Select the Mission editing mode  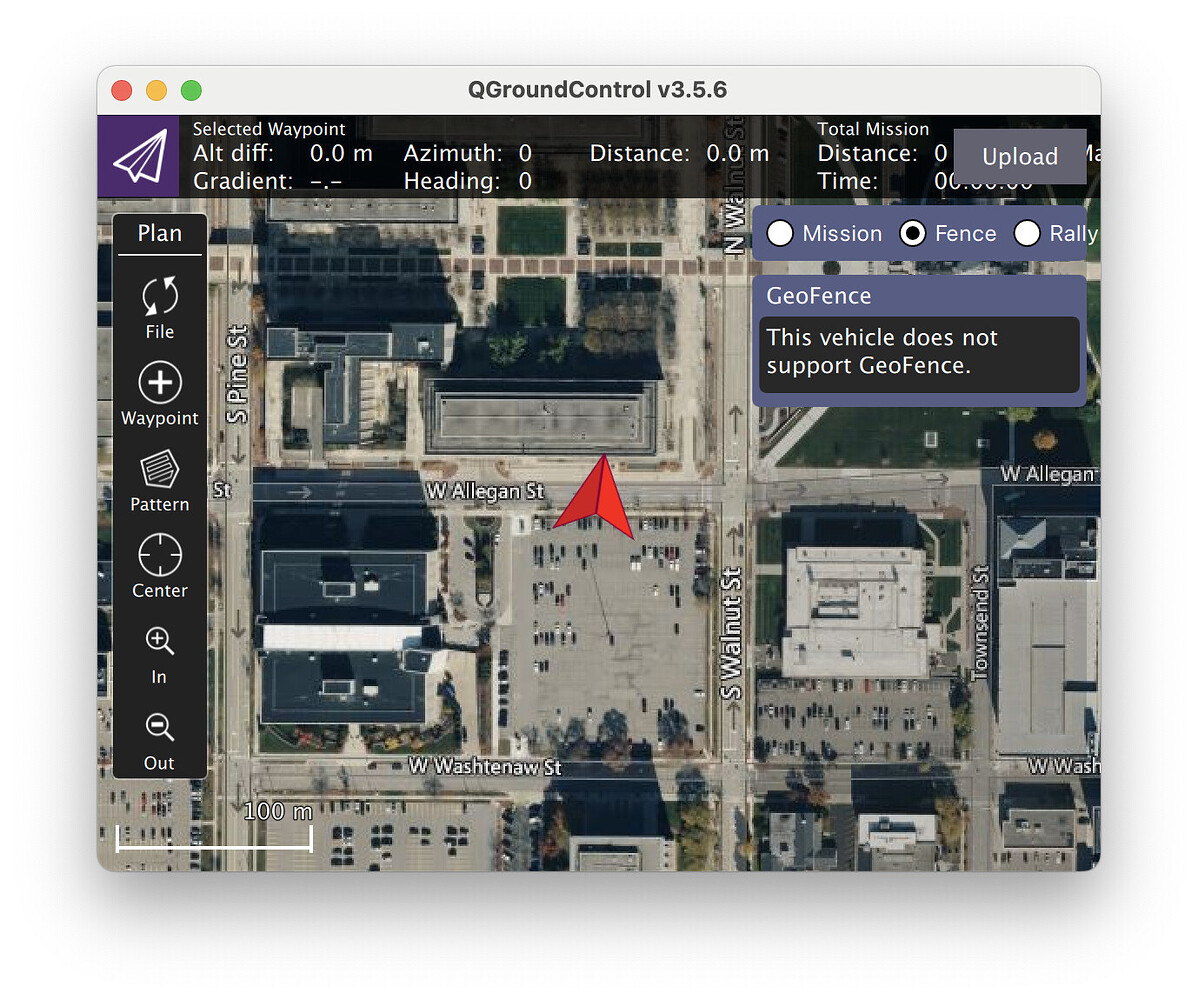(x=780, y=233)
